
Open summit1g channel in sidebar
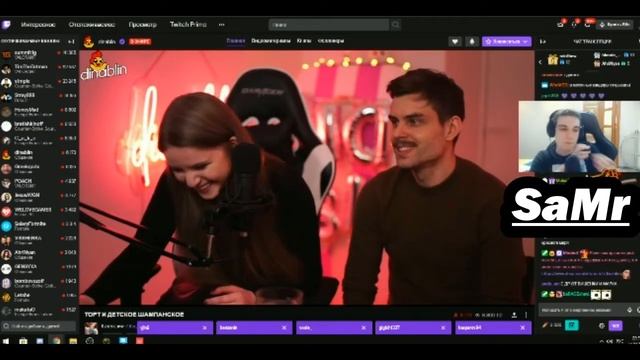pyautogui.click(x=39, y=54)
